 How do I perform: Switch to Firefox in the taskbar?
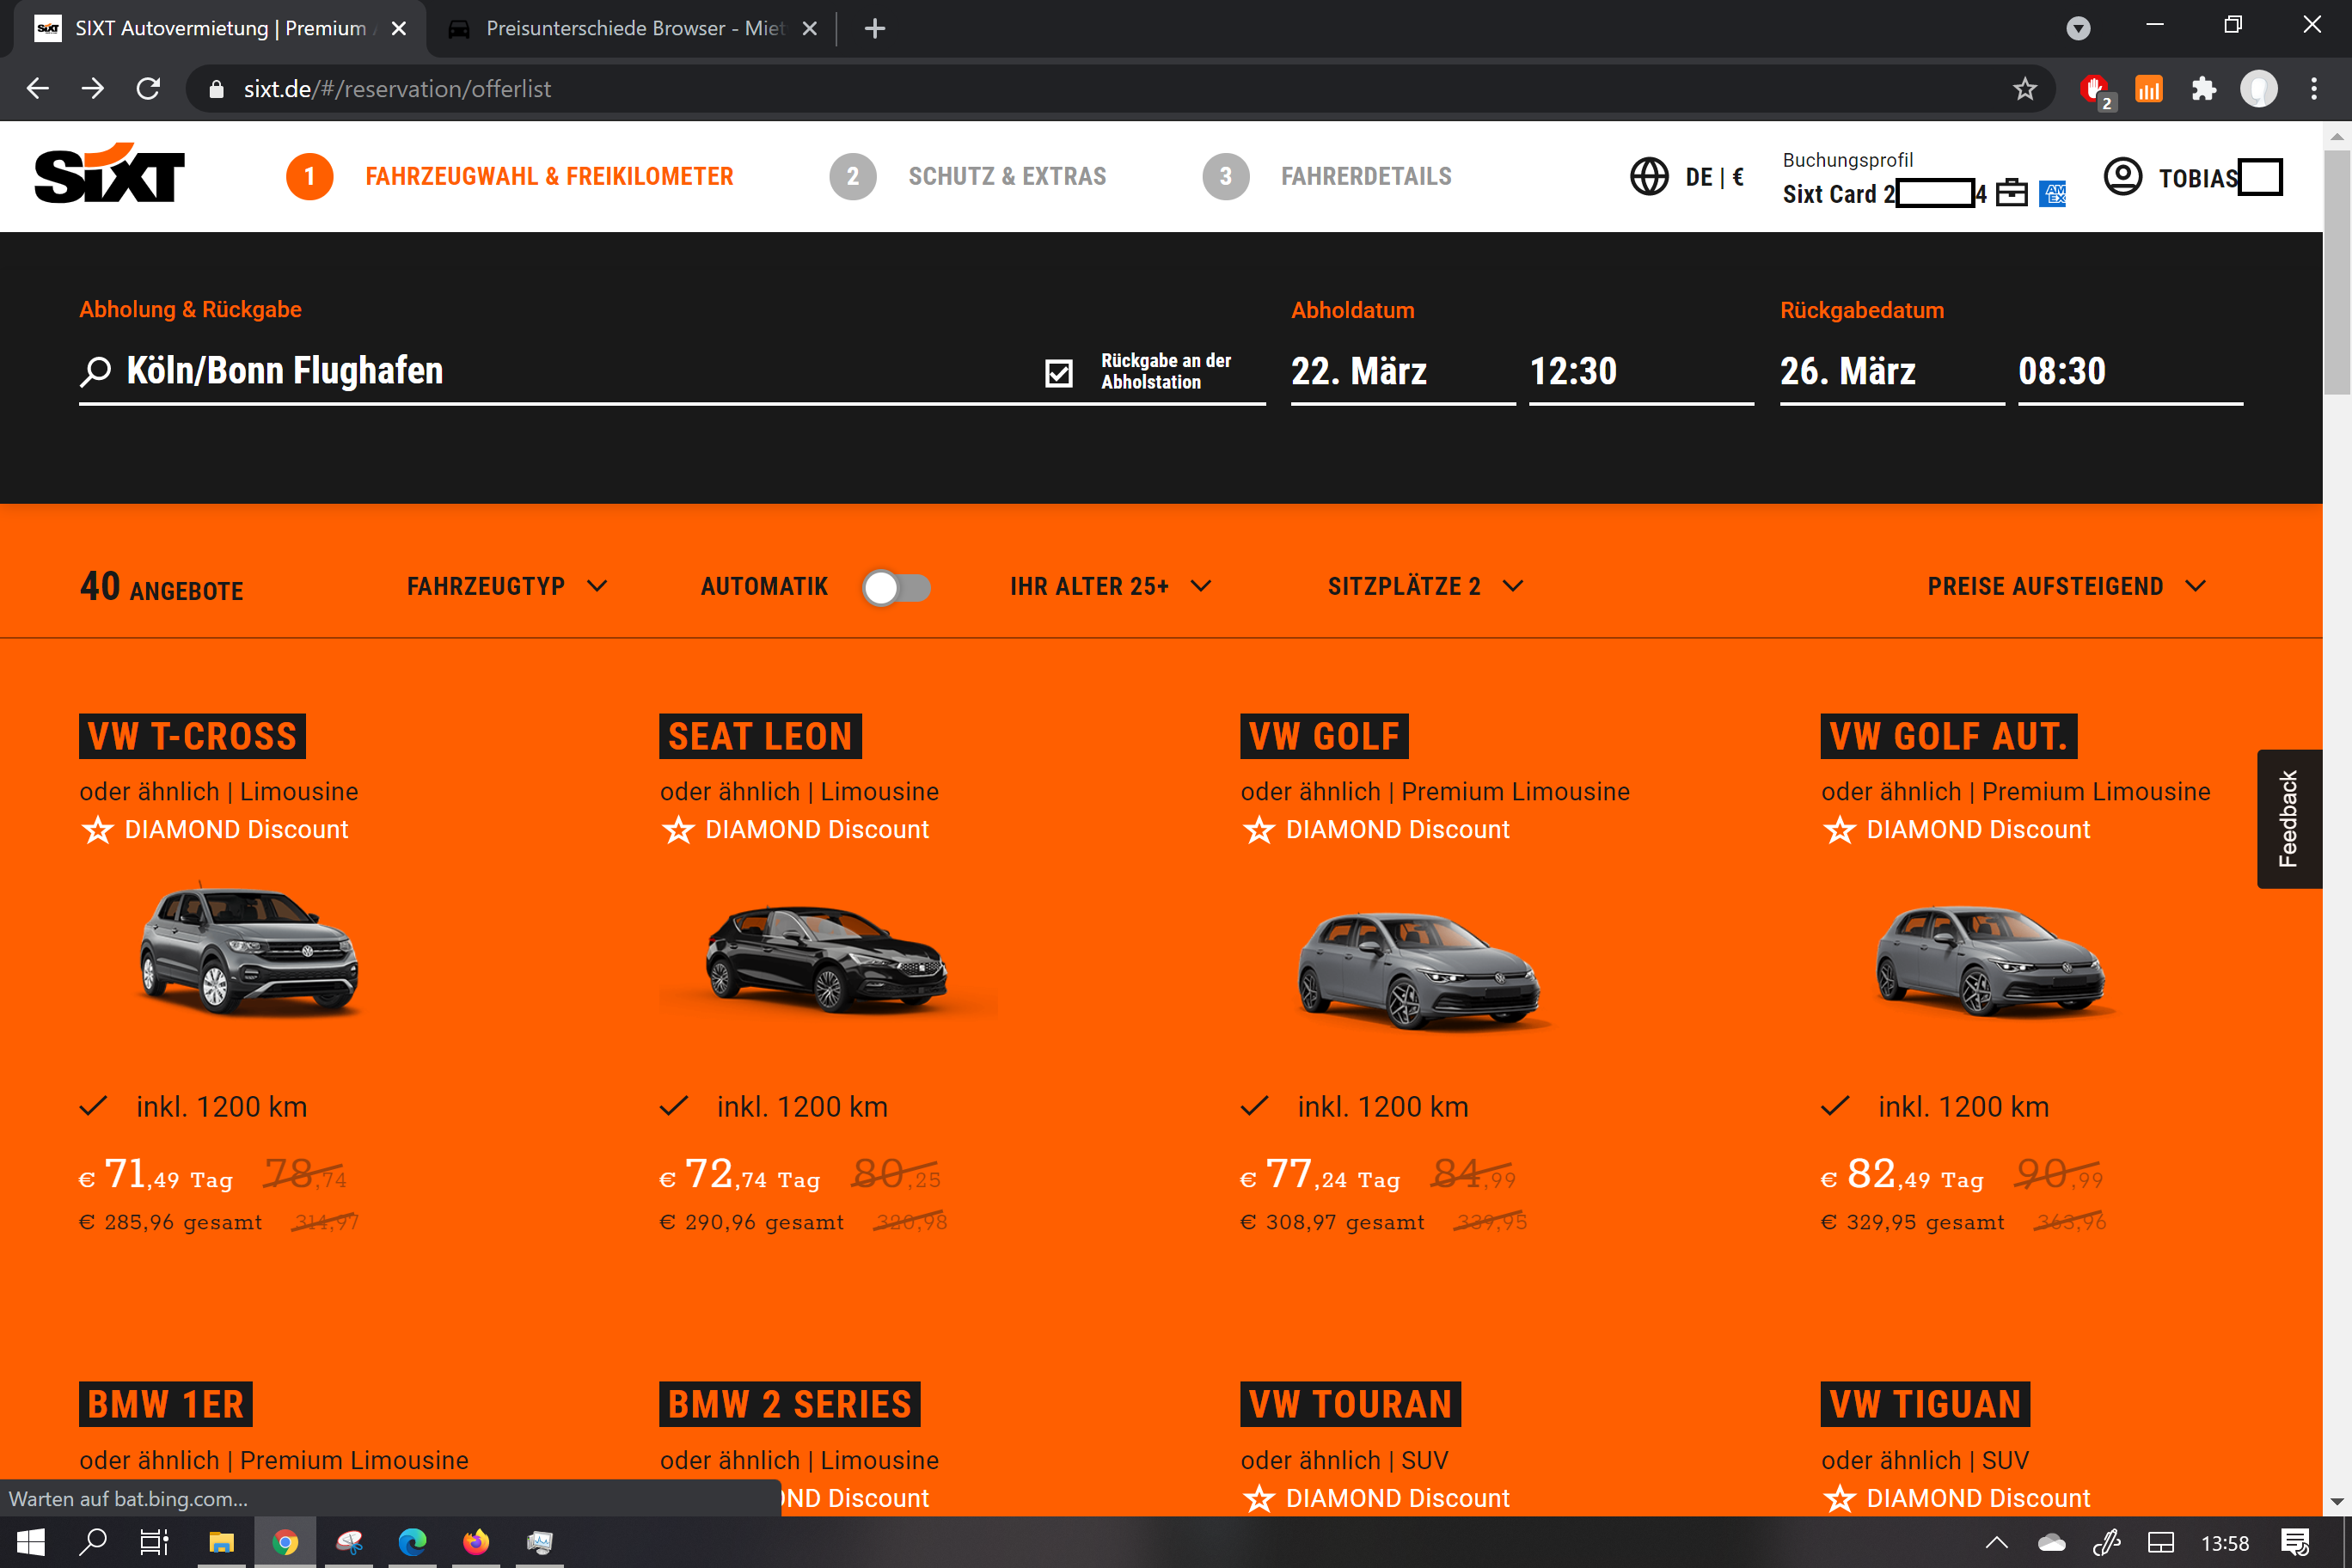tap(476, 1542)
